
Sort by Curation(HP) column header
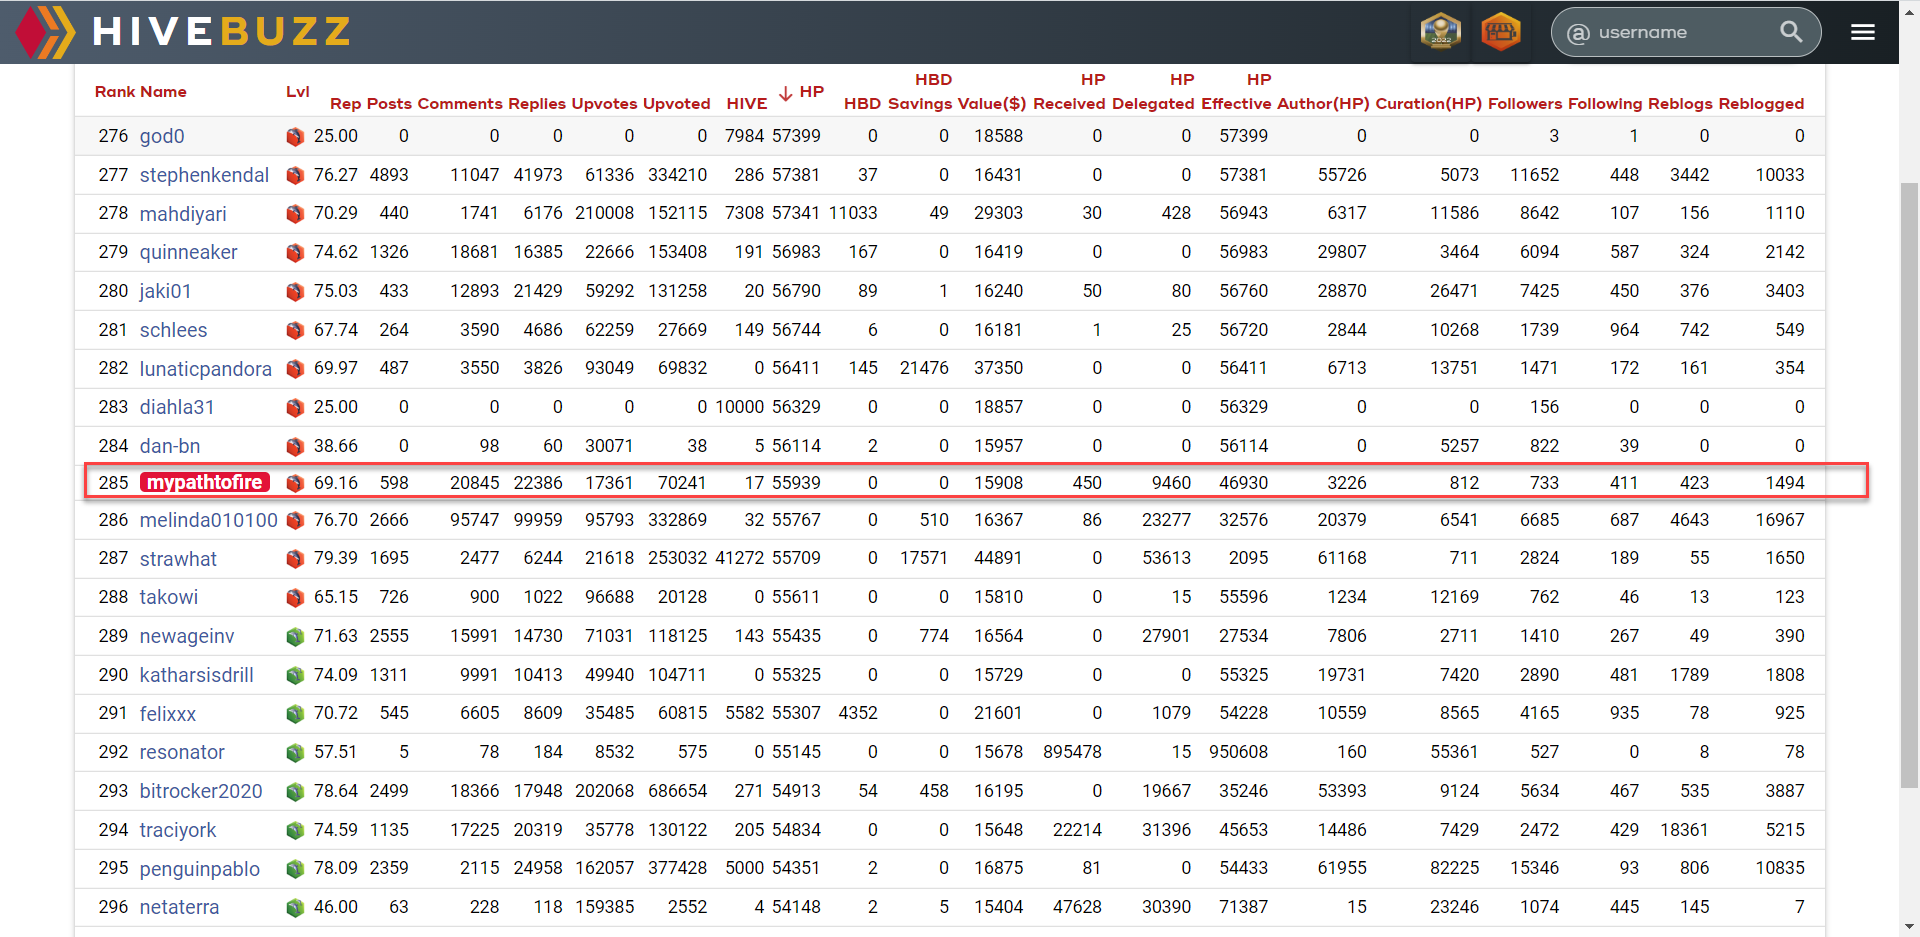click(x=1428, y=104)
